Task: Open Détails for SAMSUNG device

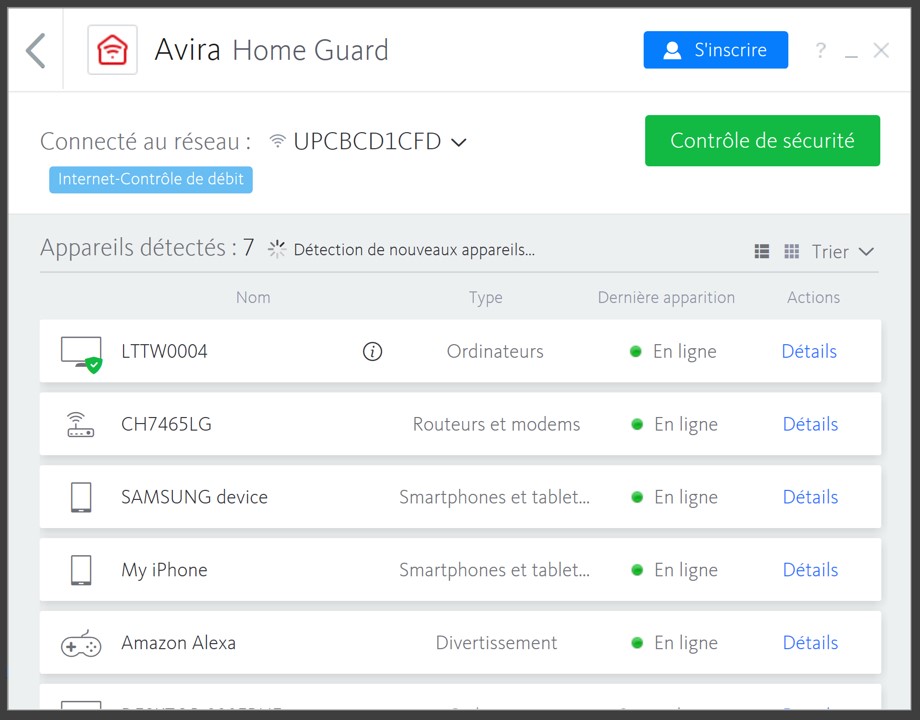Action: coord(810,497)
